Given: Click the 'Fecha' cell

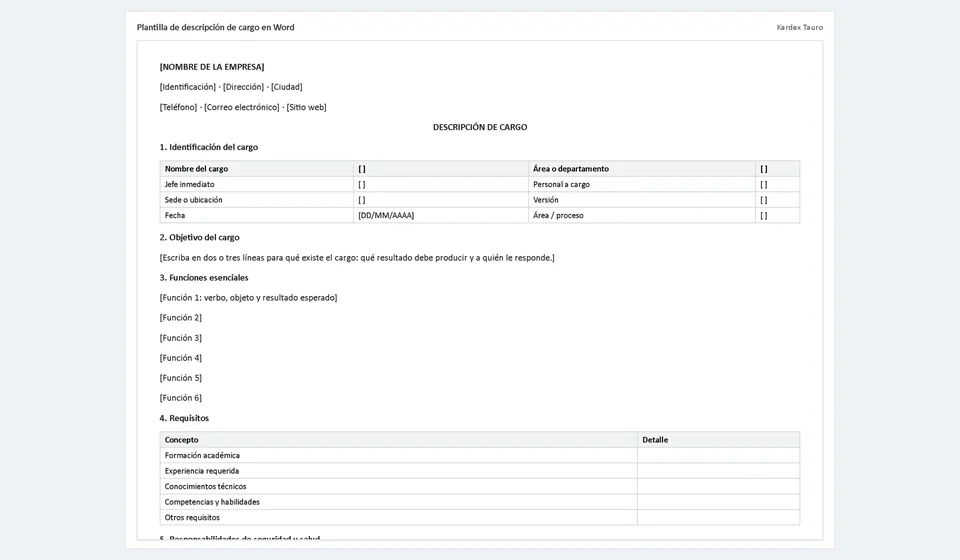Looking at the screenshot, I should click(x=257, y=215).
